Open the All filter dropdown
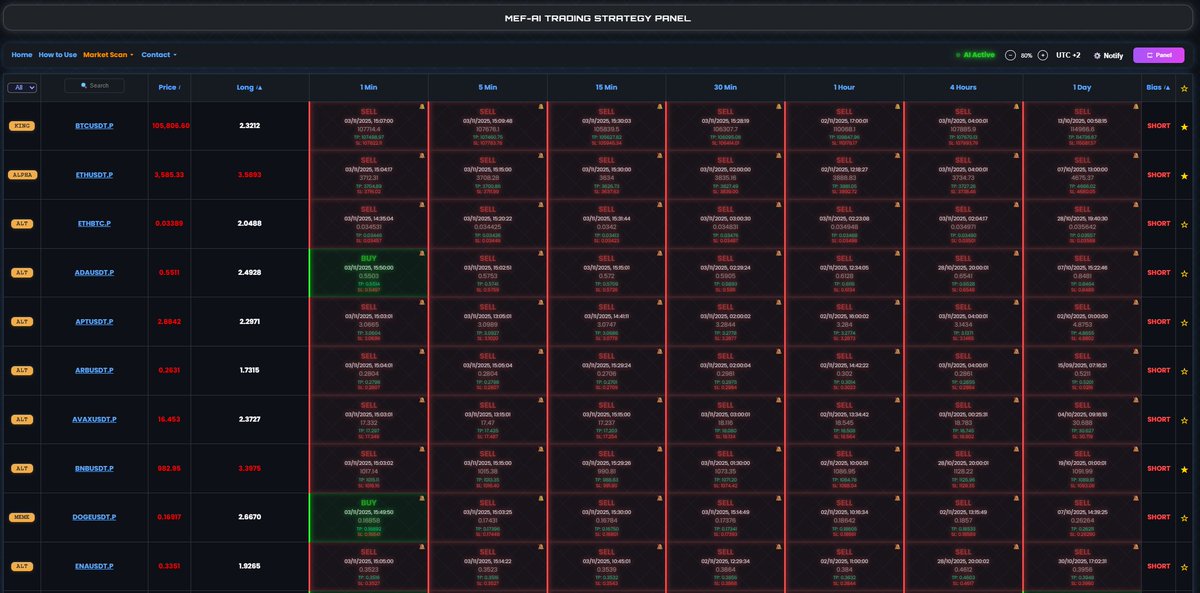 pos(22,86)
